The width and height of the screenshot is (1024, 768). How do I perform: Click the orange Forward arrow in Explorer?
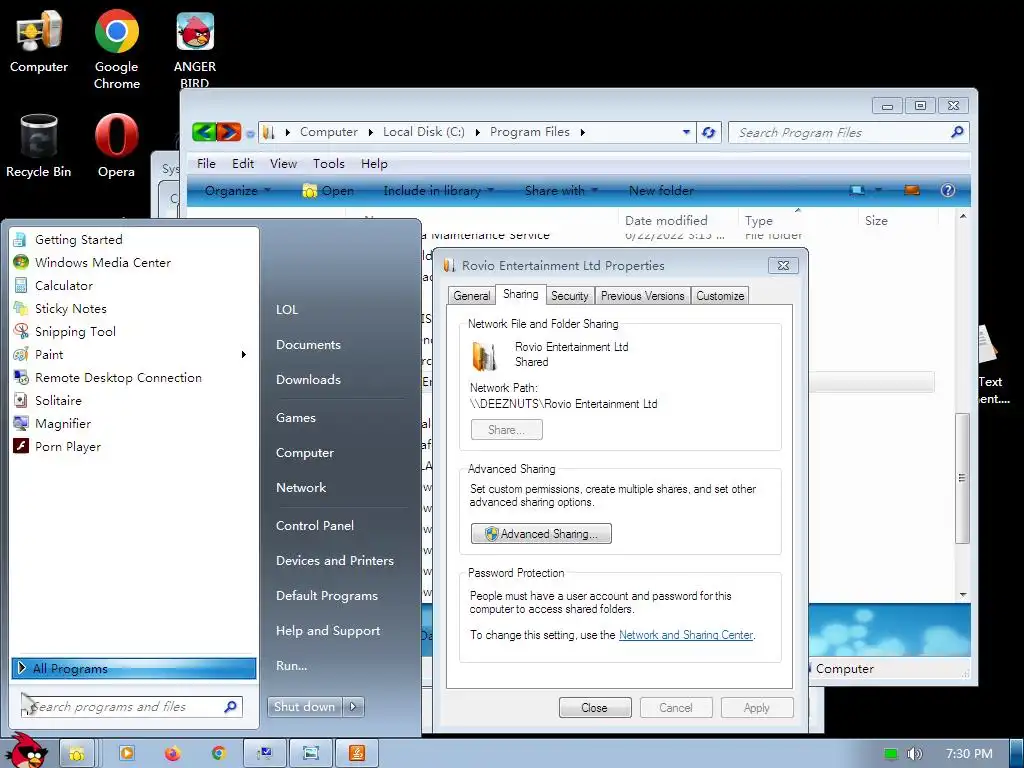(x=229, y=132)
